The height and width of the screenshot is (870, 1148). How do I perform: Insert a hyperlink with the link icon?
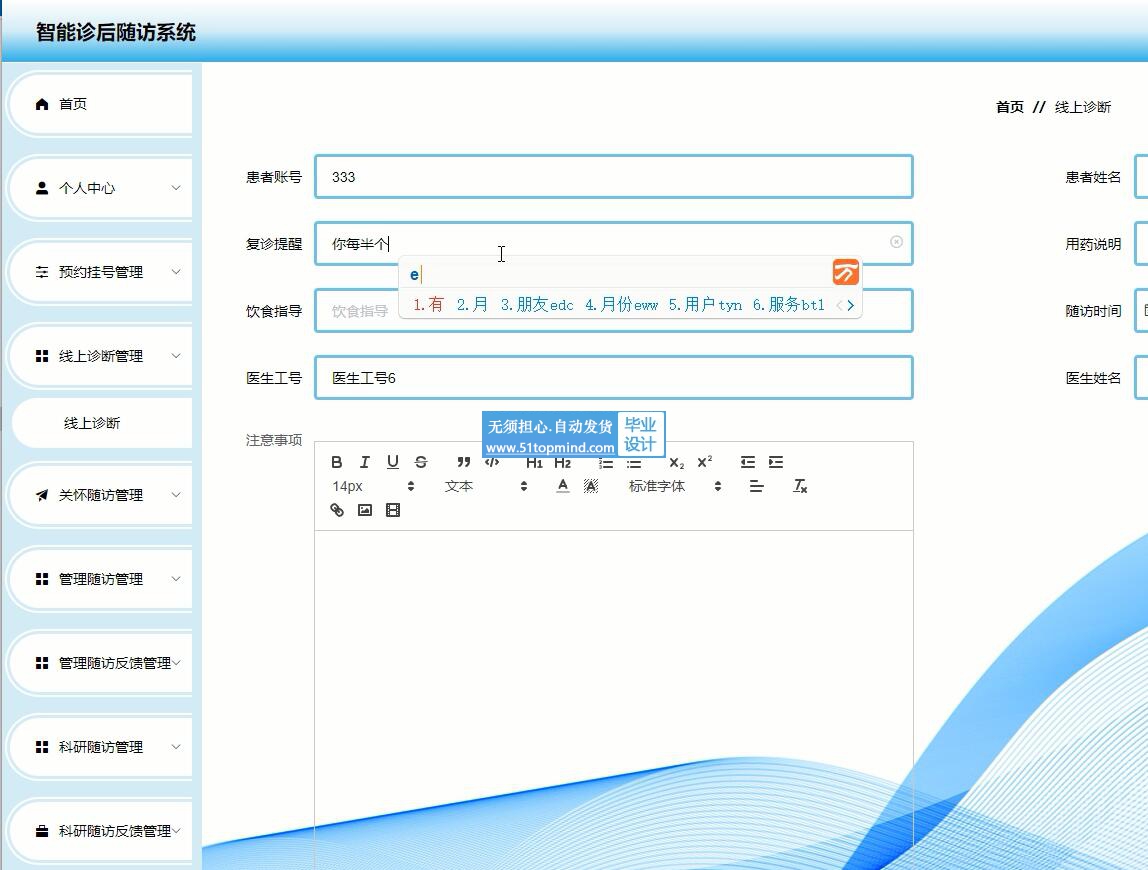(337, 510)
